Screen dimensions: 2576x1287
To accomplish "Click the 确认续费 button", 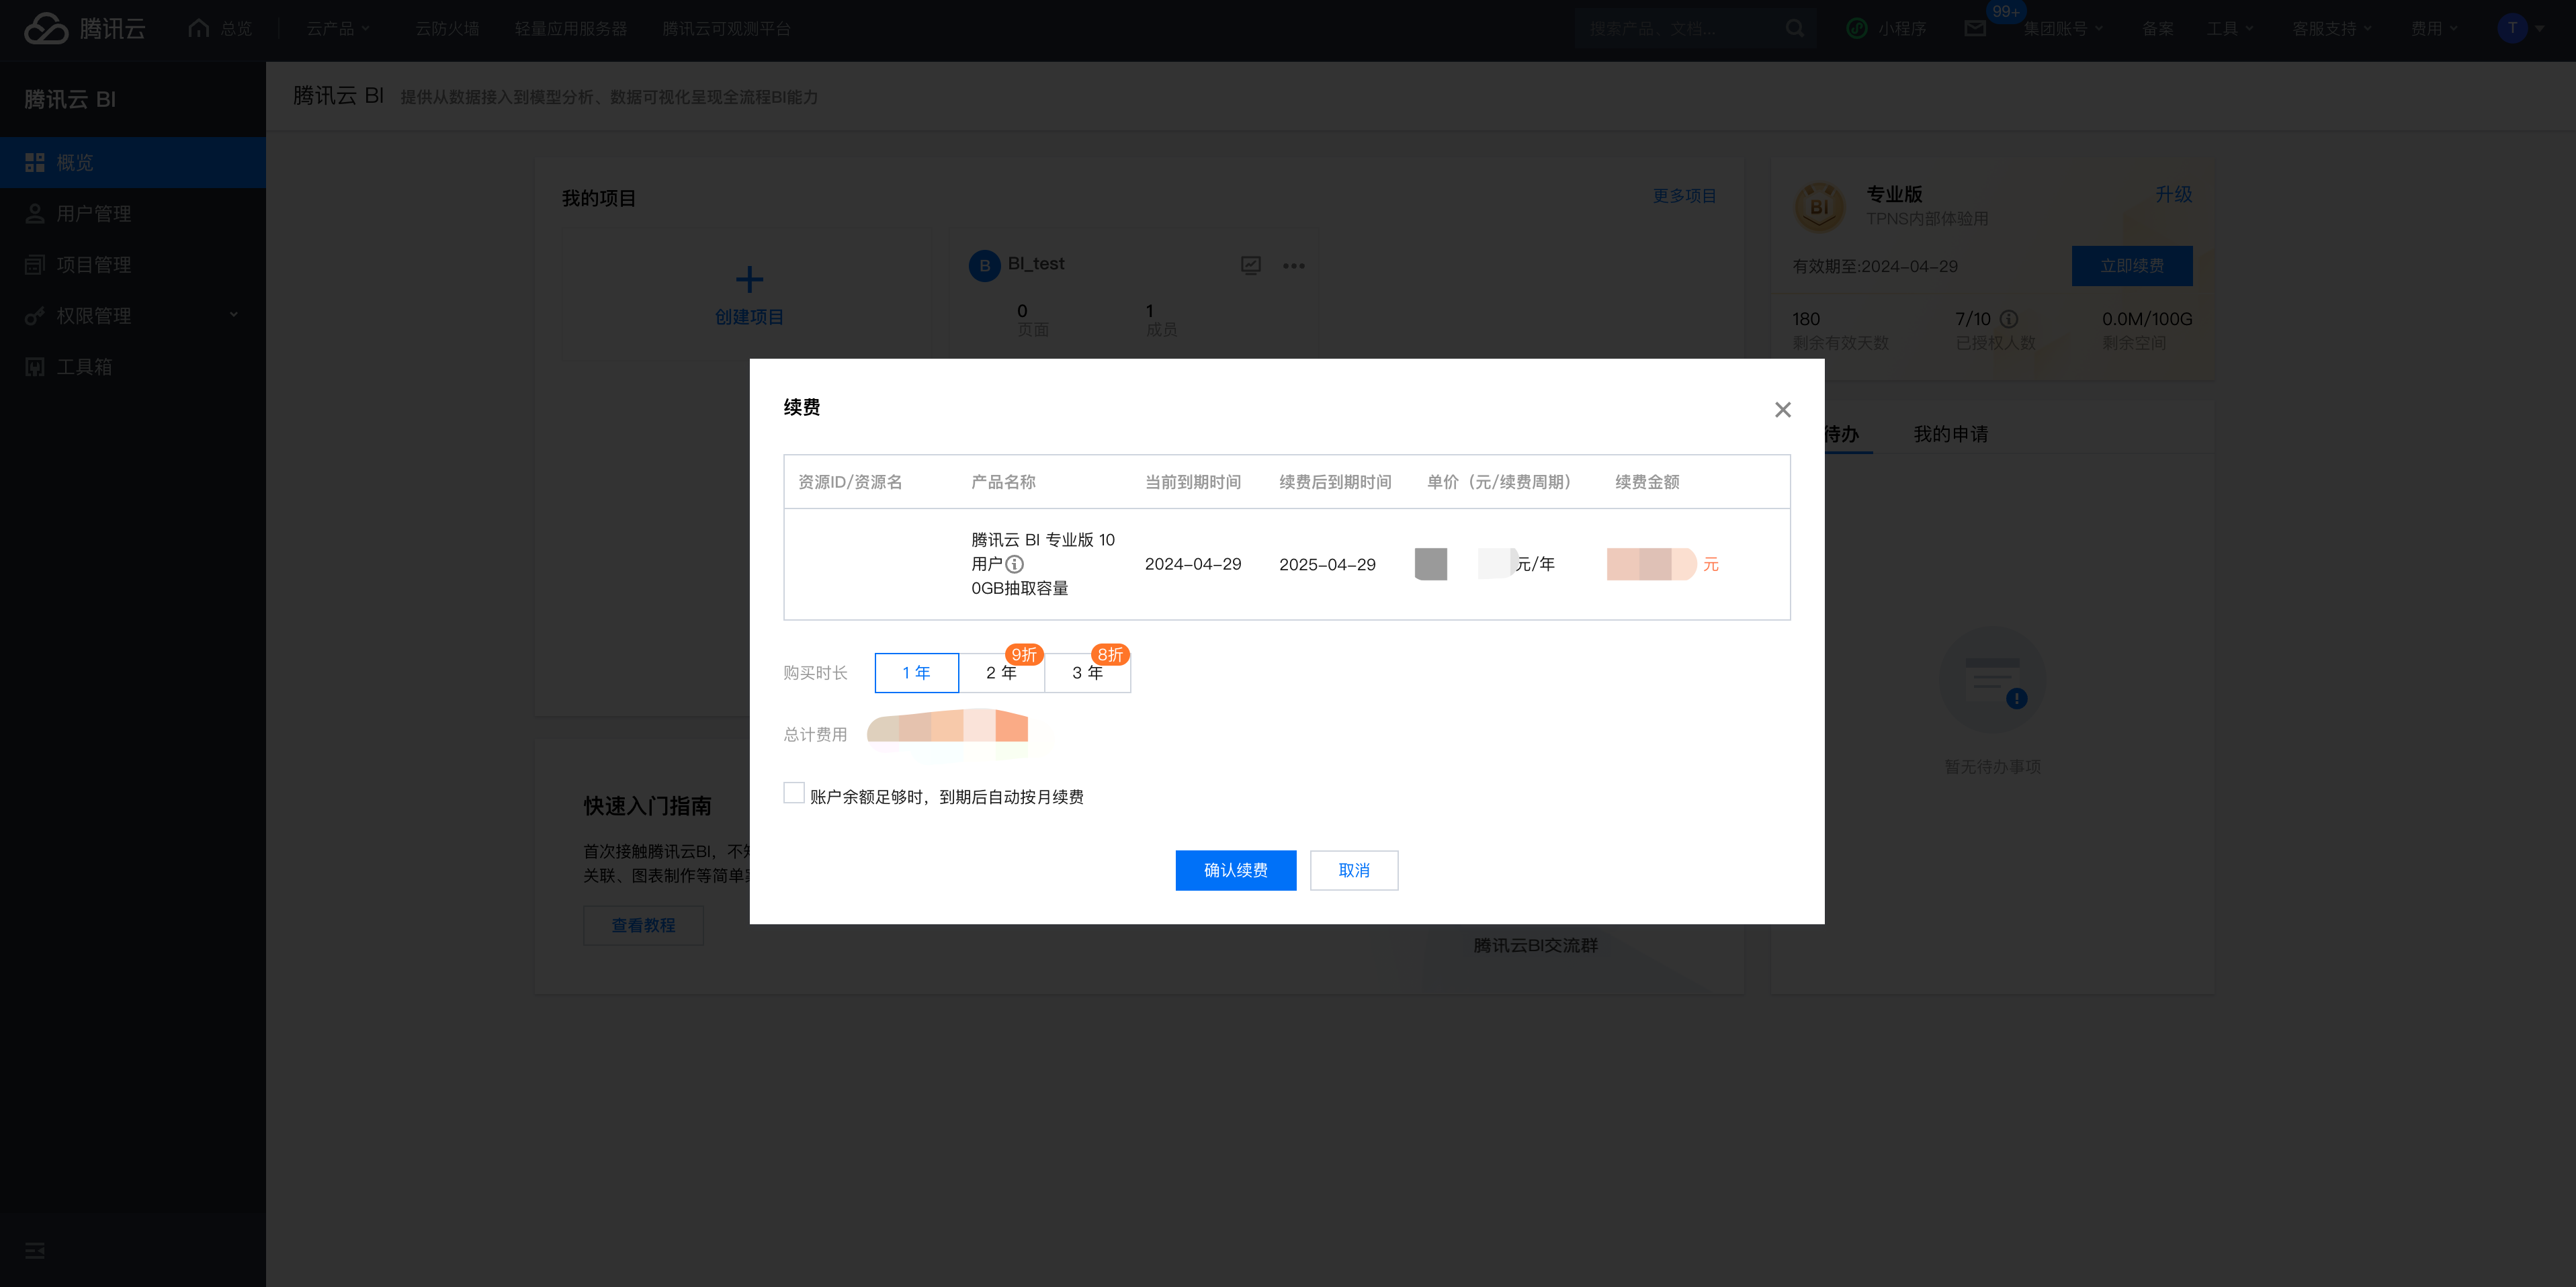I will [x=1235, y=870].
